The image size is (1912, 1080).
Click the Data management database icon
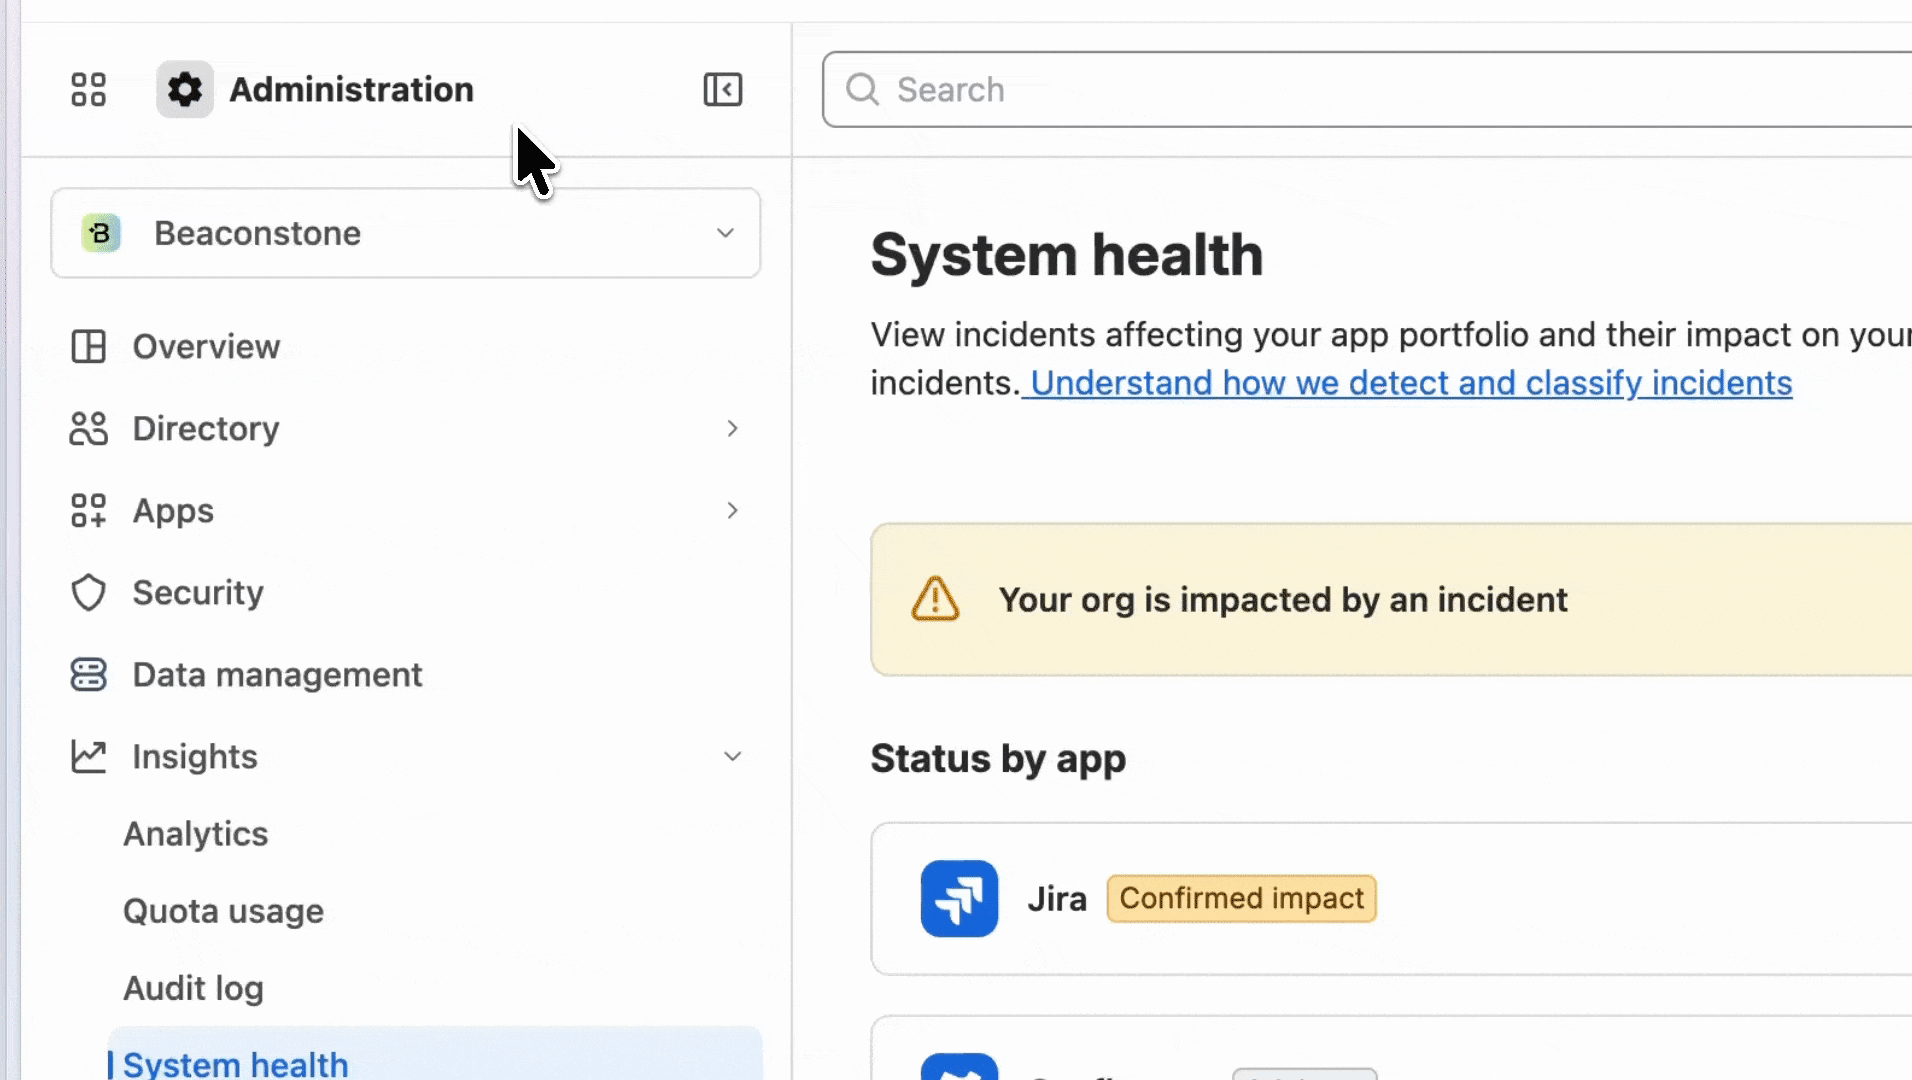pyautogui.click(x=88, y=675)
